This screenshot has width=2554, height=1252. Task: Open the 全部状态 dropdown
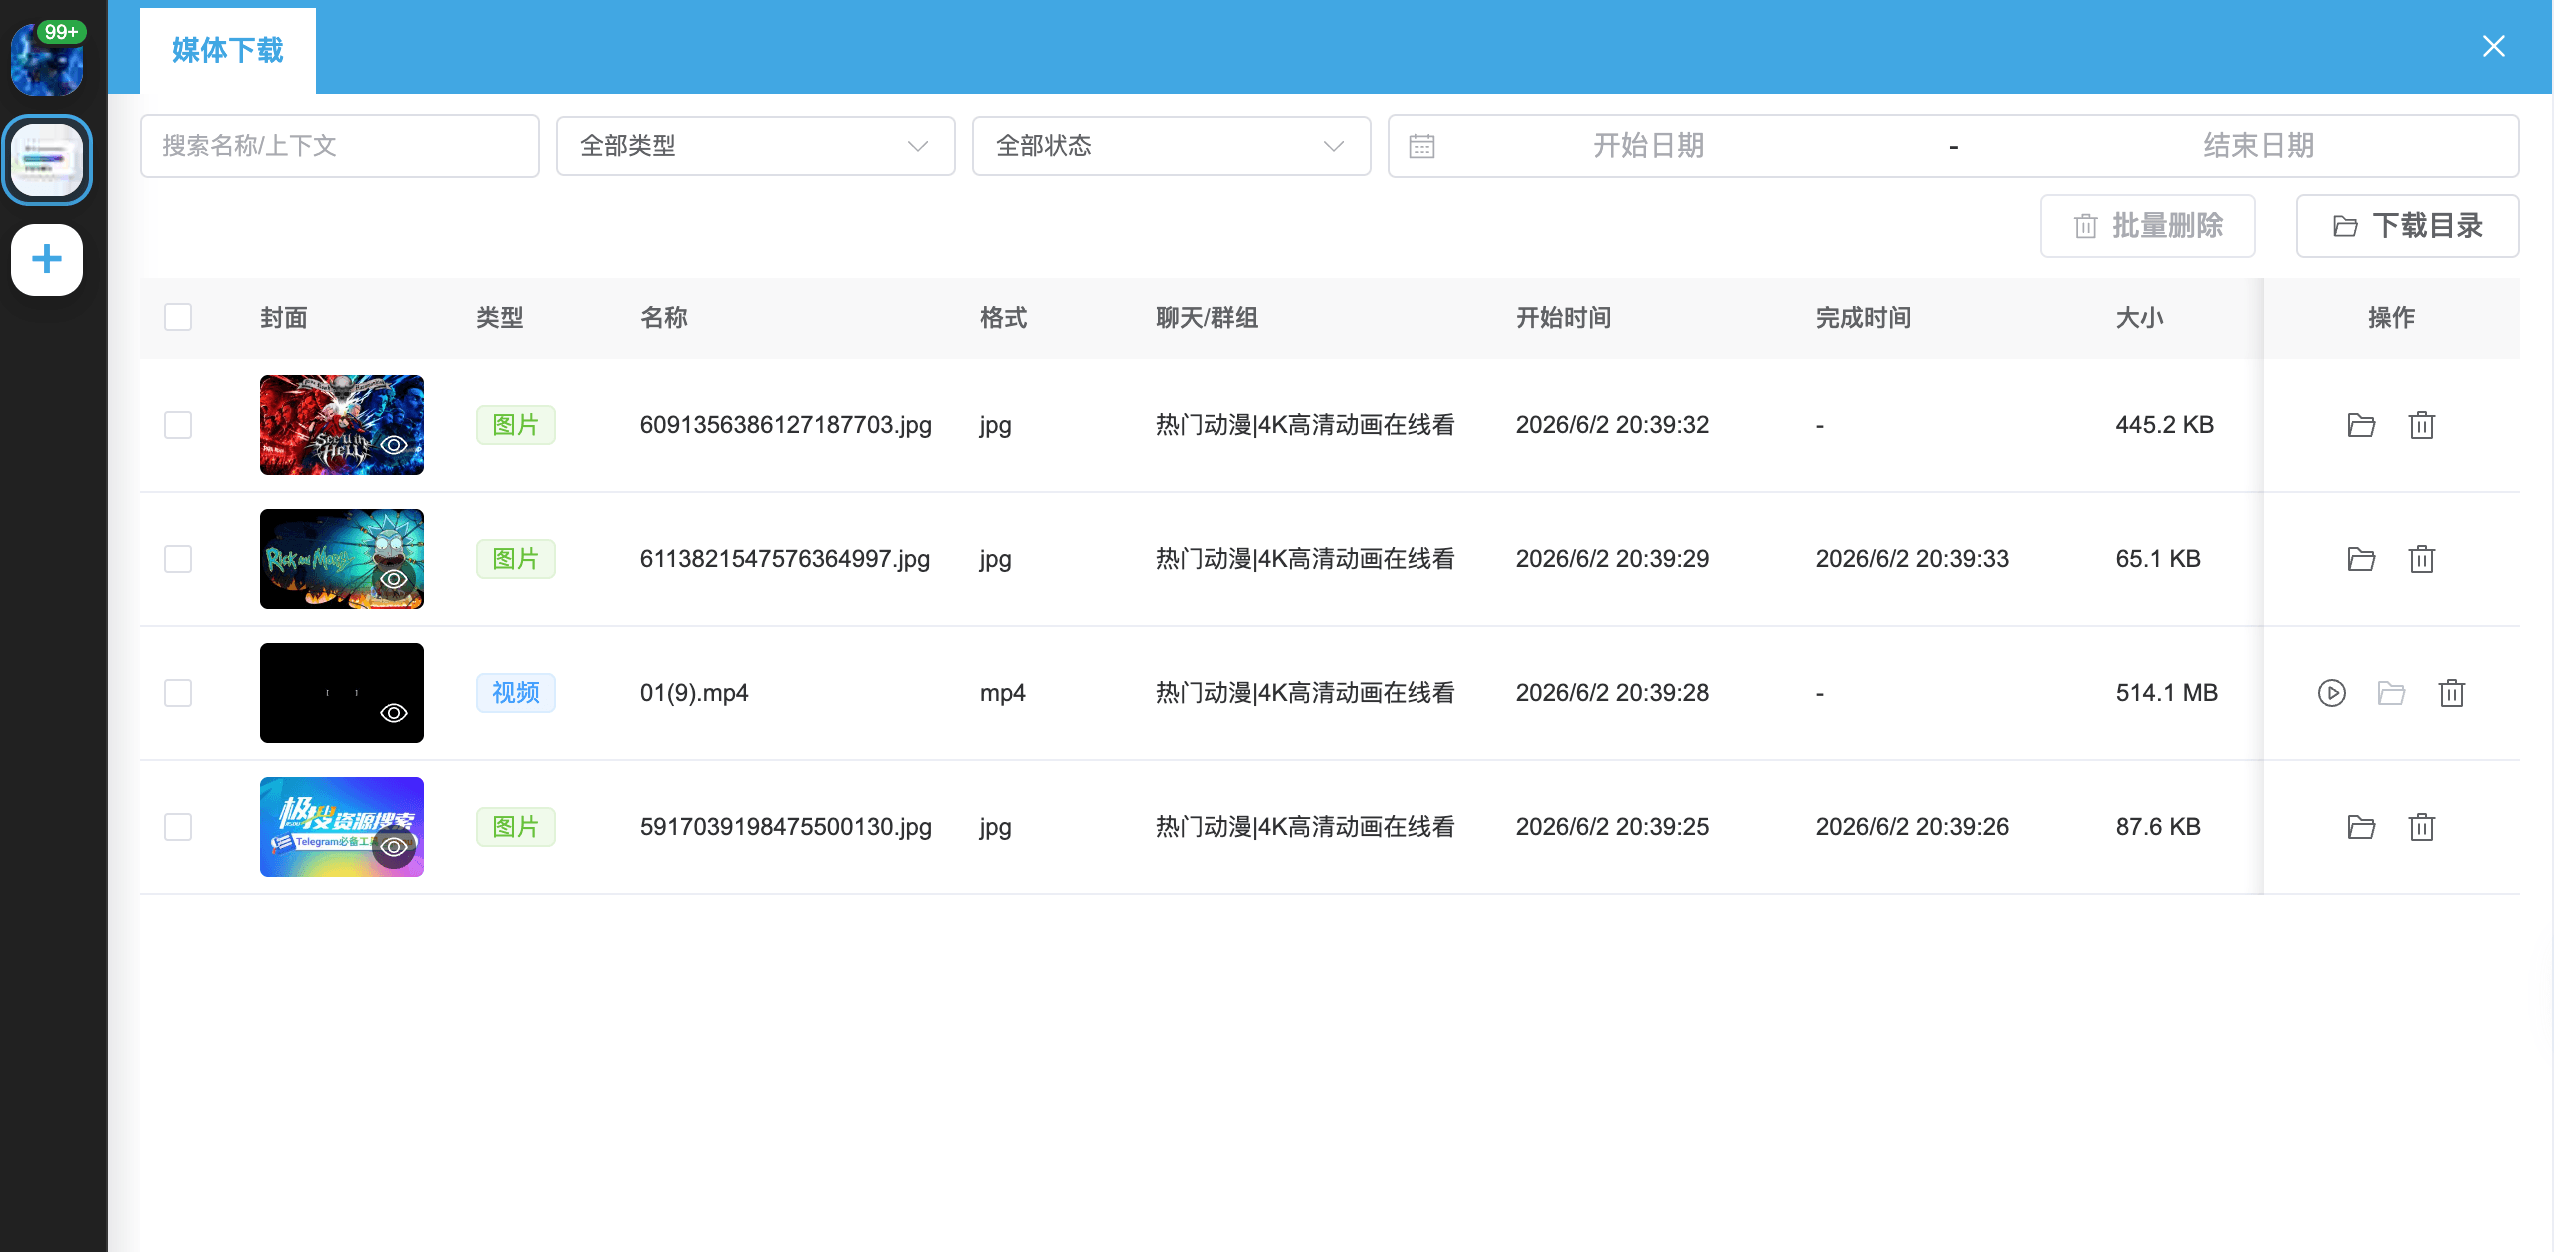click(x=1171, y=146)
